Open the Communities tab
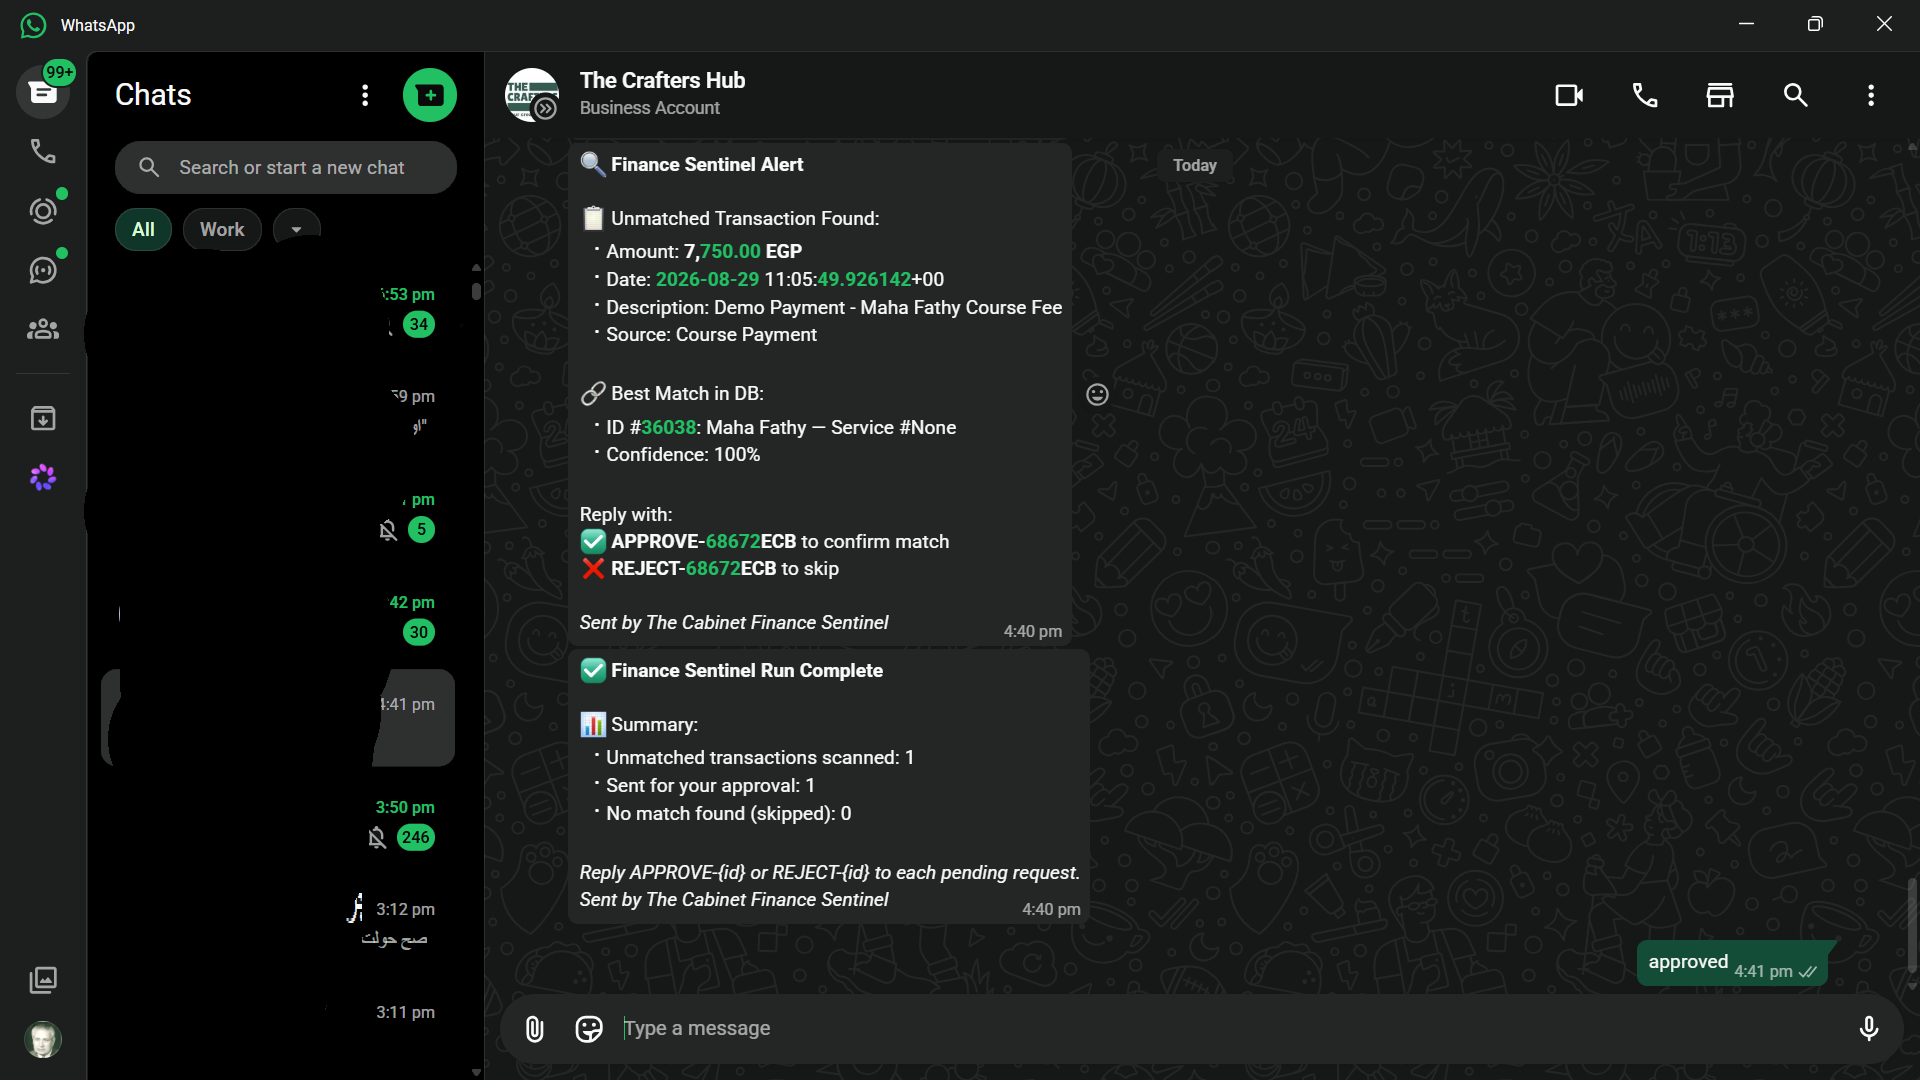Viewport: 1920px width, 1080px height. pyautogui.click(x=43, y=329)
